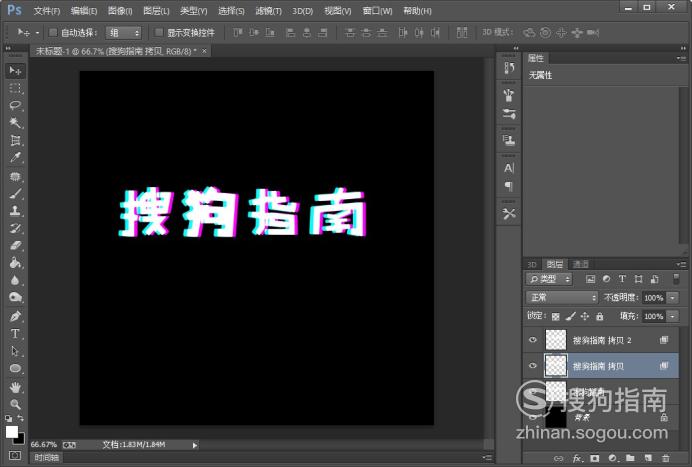Enable the 自动选择 checkbox
This screenshot has height=467, width=692.
[x=53, y=32]
